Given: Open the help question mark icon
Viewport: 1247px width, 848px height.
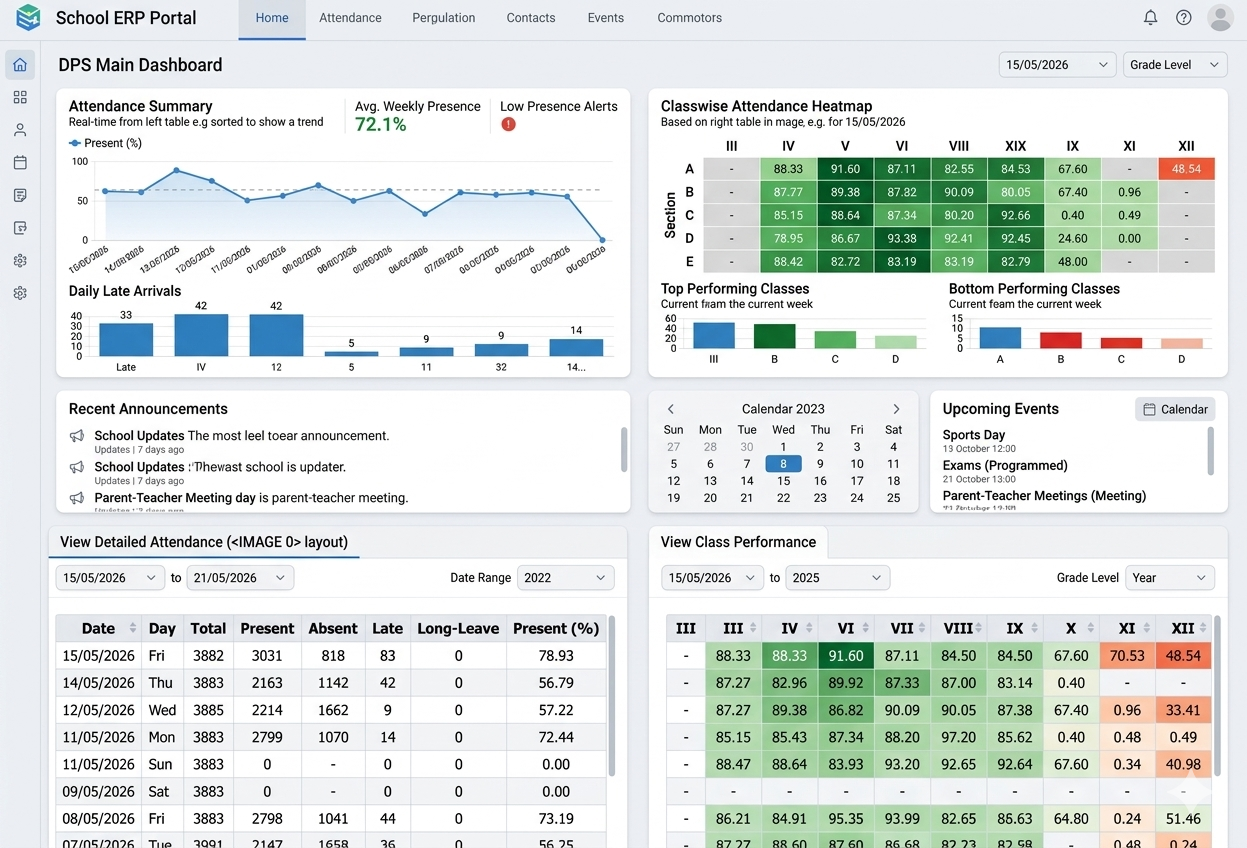Looking at the screenshot, I should tap(1184, 17).
